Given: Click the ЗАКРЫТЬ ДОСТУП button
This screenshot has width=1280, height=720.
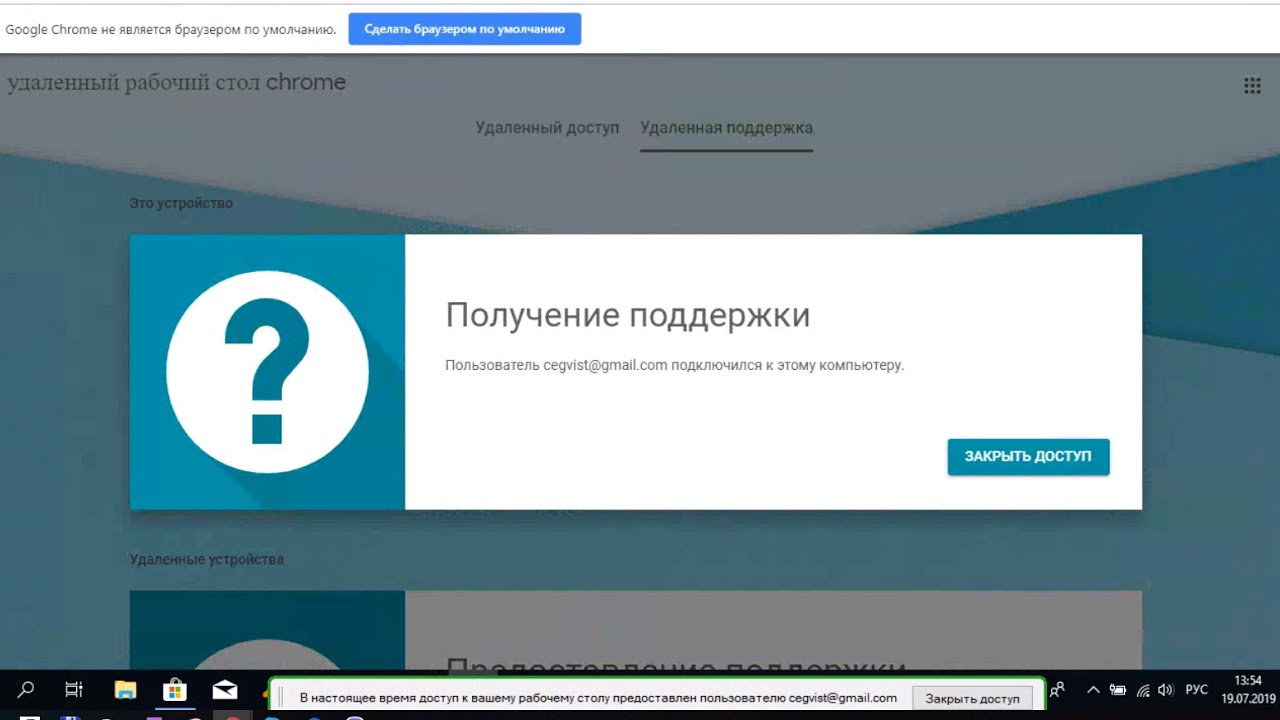Looking at the screenshot, I should click(x=1028, y=456).
